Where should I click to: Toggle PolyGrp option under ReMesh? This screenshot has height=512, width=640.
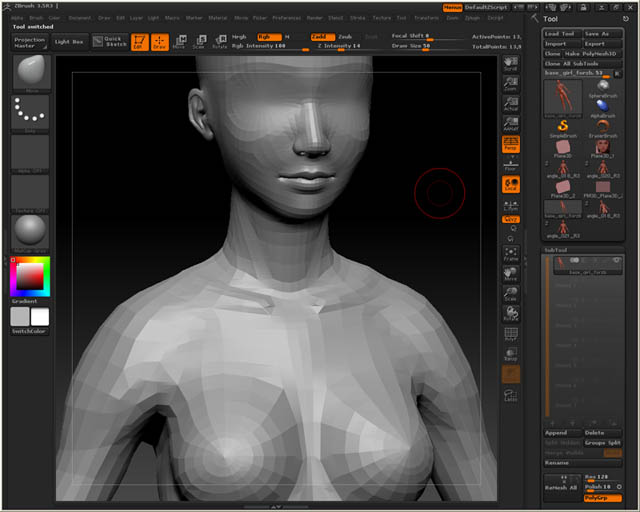pyautogui.click(x=603, y=498)
